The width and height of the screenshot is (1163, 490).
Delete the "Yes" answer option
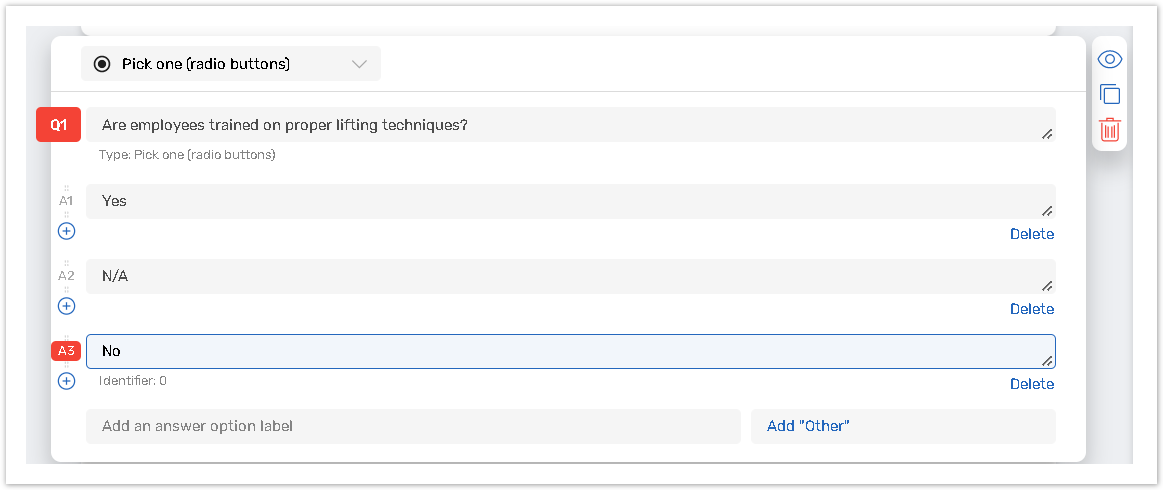(1031, 234)
